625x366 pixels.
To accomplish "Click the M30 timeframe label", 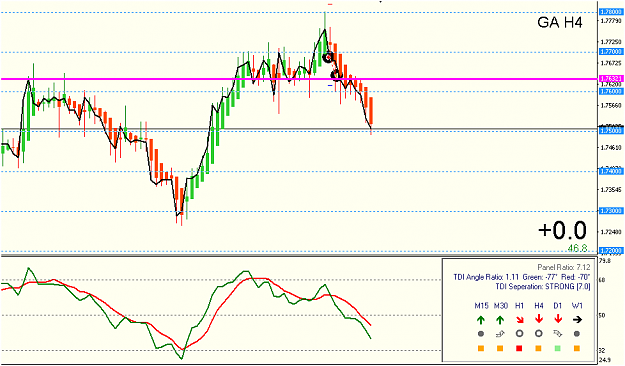I will pyautogui.click(x=501, y=306).
